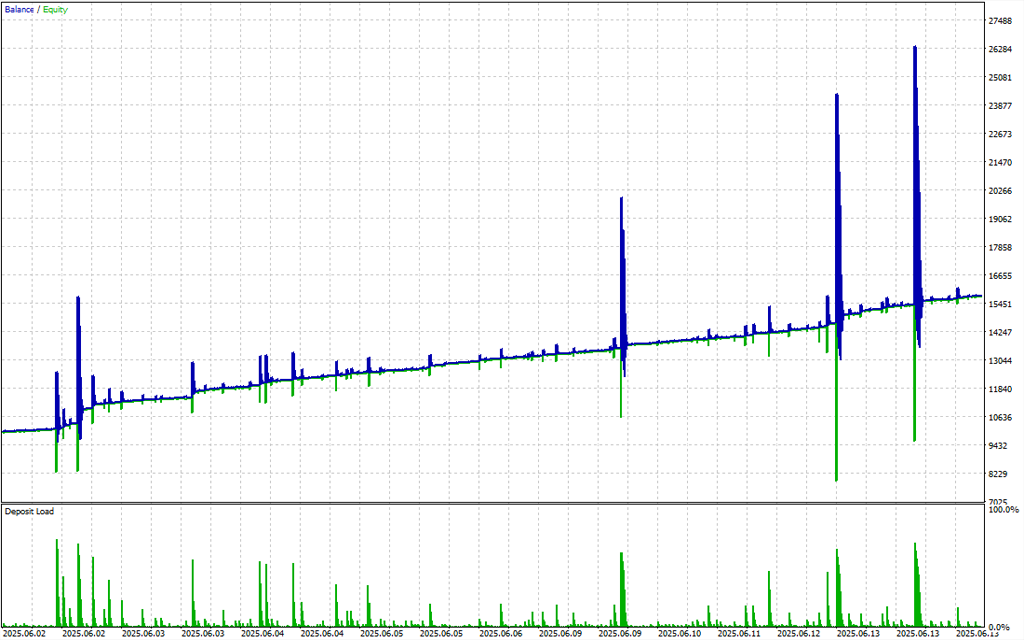Click the 20266 level on the vertical axis
1024x640 pixels.
[x=1001, y=191]
